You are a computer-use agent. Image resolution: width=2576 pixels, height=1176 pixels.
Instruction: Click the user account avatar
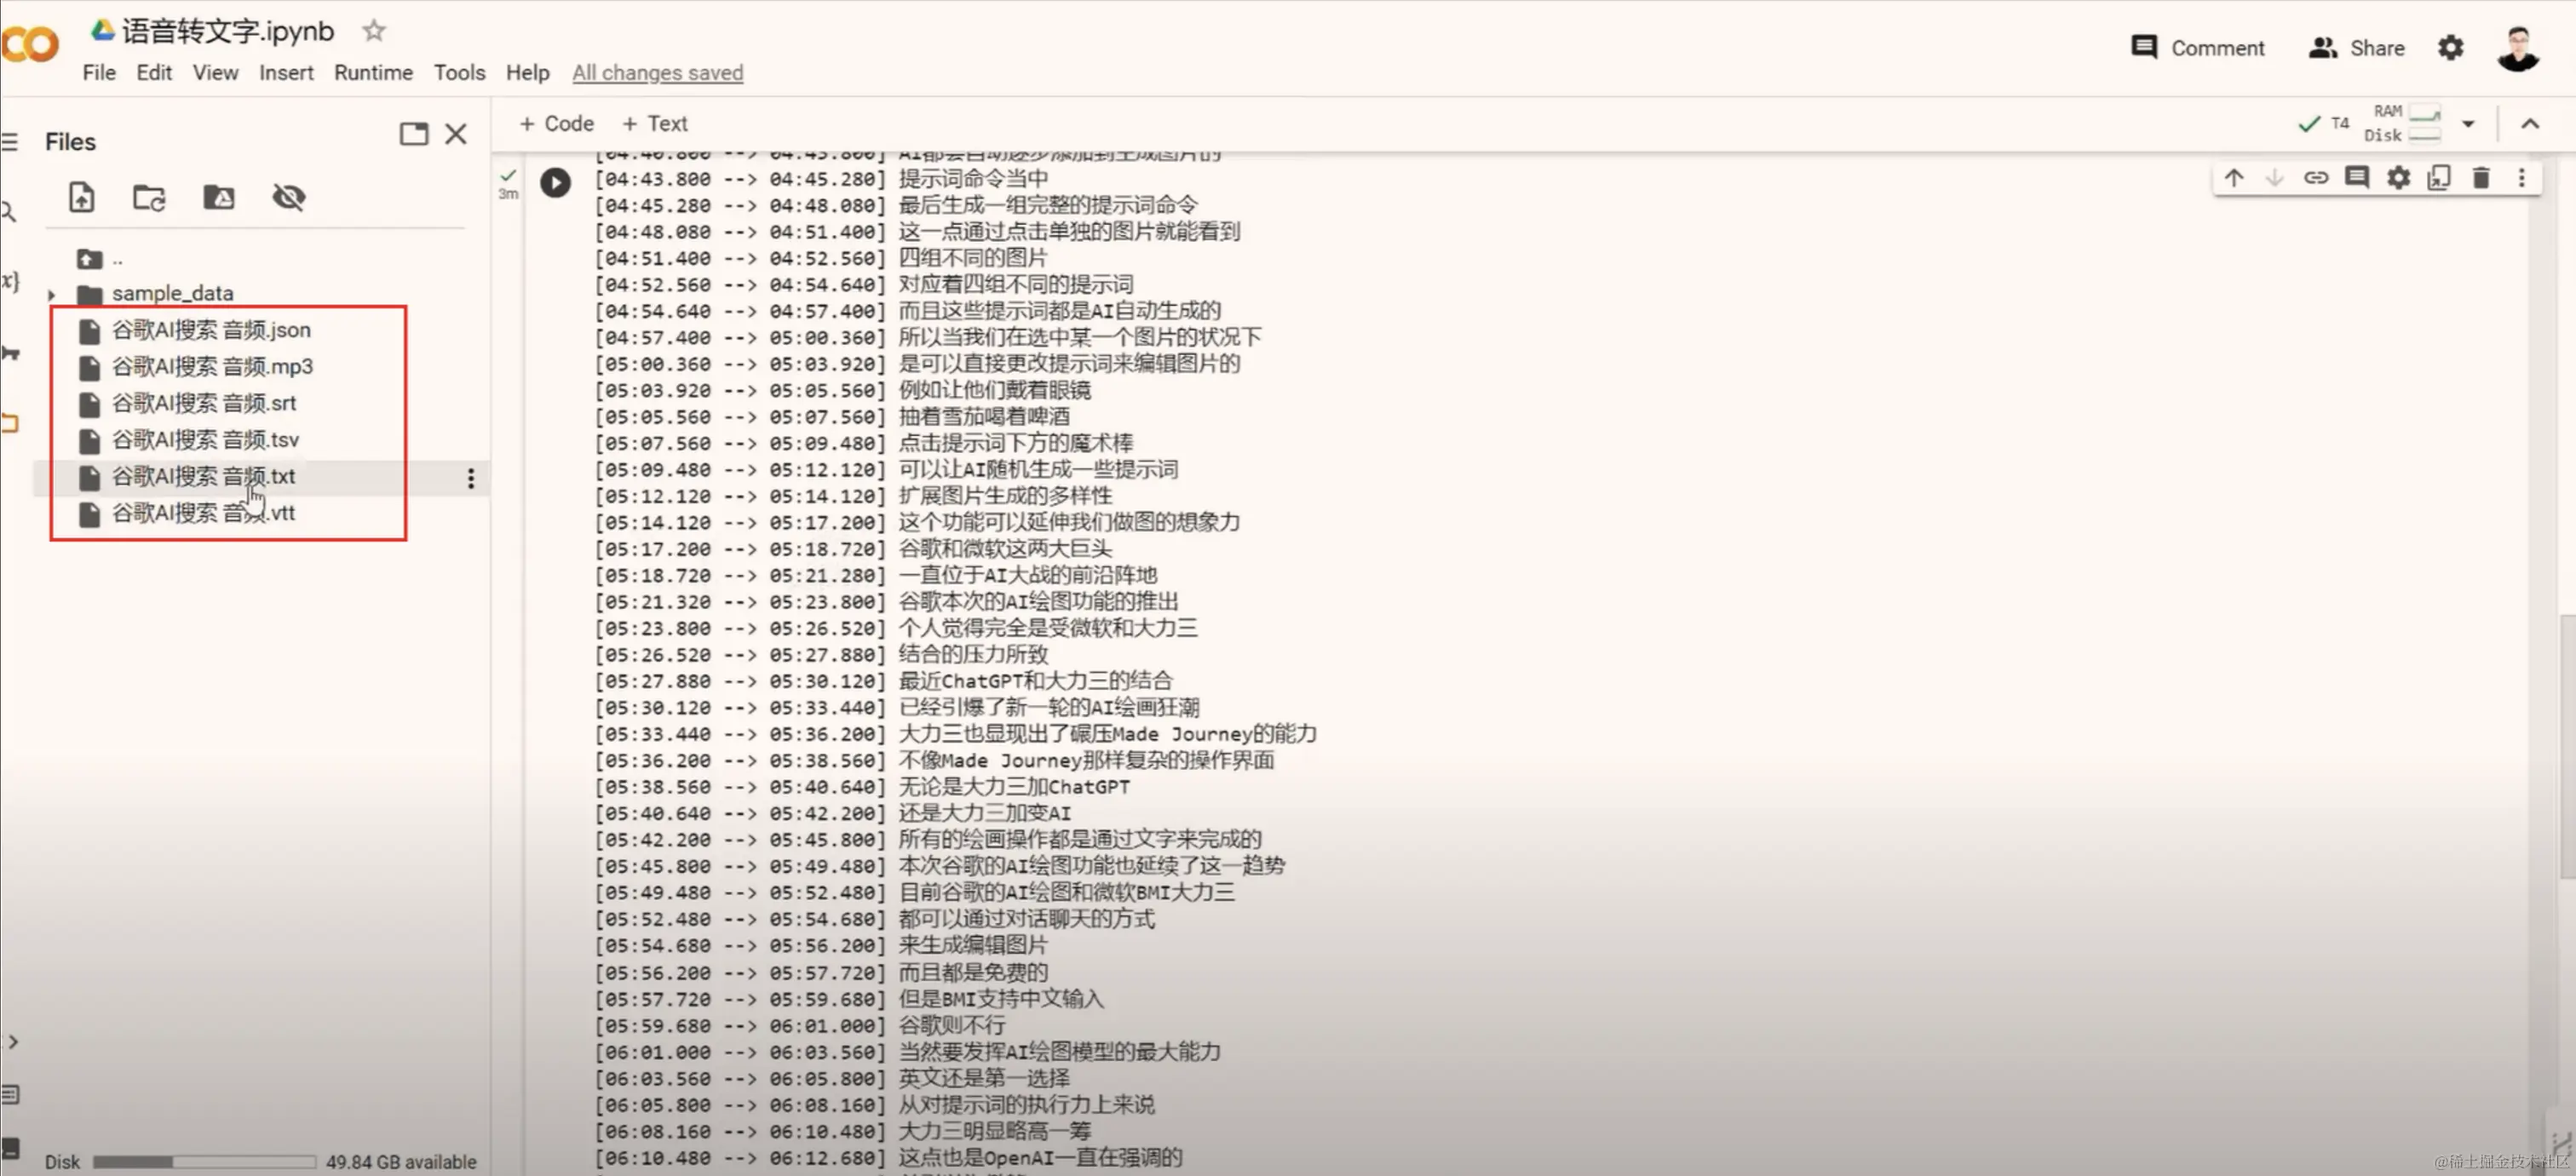(x=2517, y=48)
